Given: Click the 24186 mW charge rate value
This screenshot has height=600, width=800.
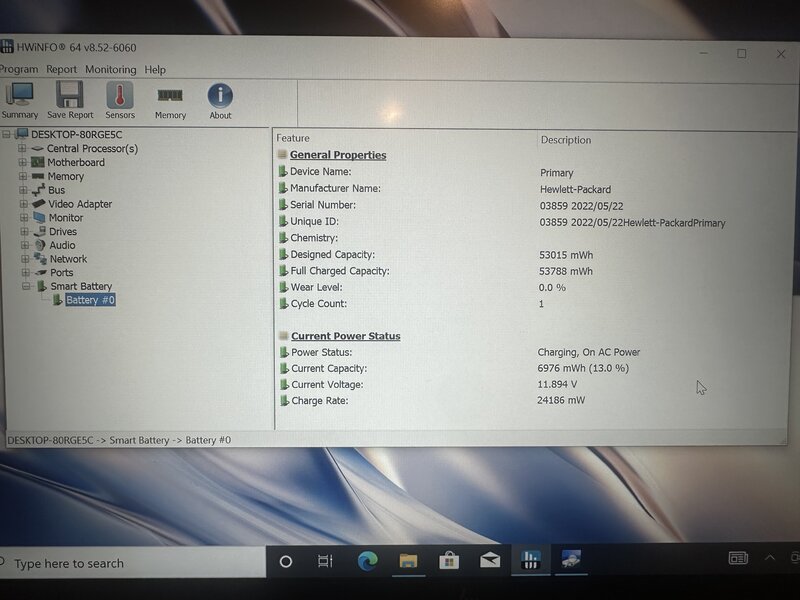Looking at the screenshot, I should (x=561, y=400).
